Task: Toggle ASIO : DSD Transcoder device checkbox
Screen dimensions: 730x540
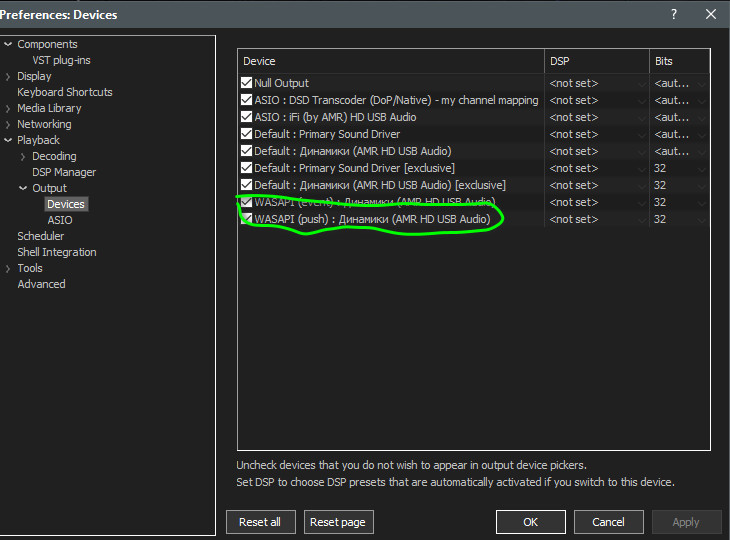Action: tap(246, 100)
